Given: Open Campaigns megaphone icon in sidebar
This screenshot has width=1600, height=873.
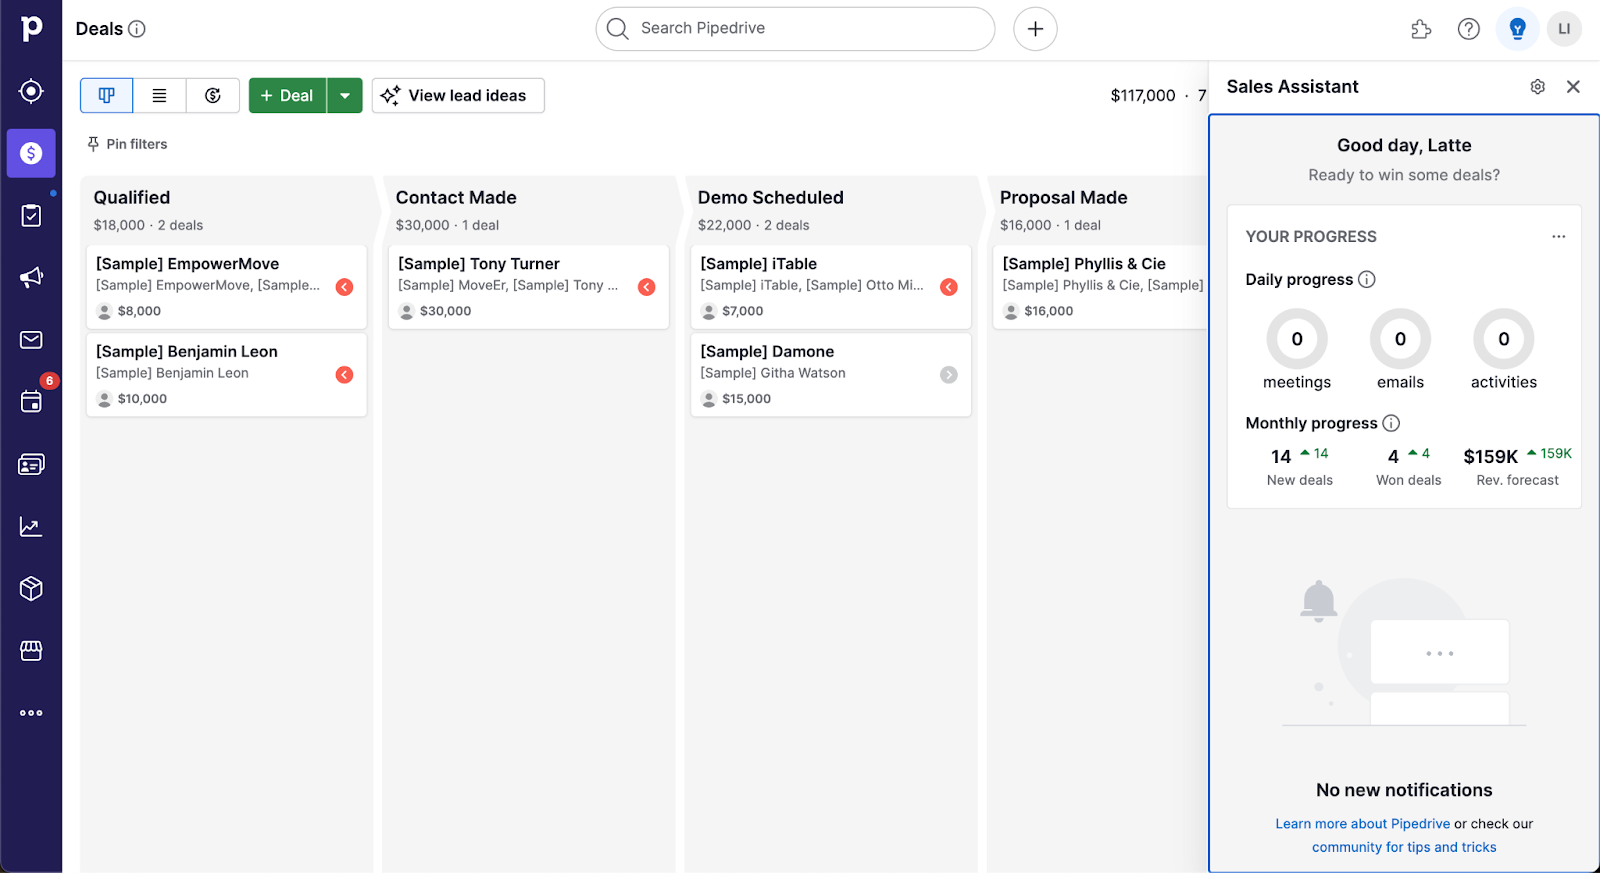Looking at the screenshot, I should 31,277.
